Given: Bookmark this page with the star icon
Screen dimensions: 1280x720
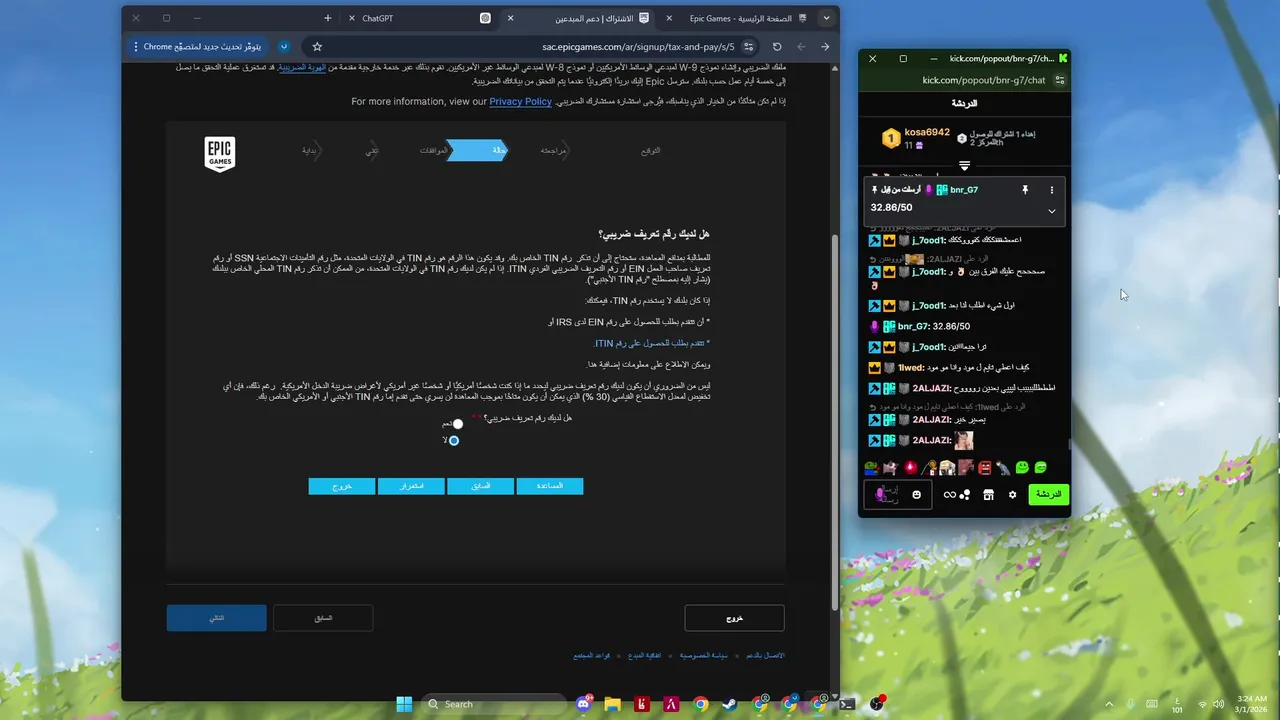Looking at the screenshot, I should tap(317, 46).
